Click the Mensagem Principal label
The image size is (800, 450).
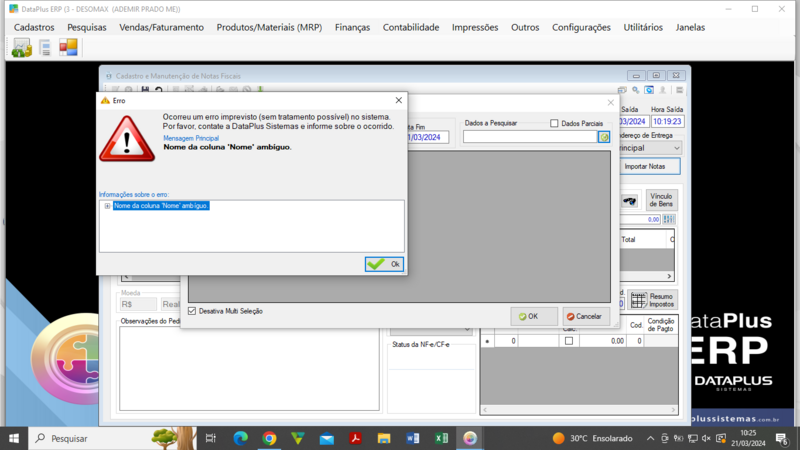point(191,138)
